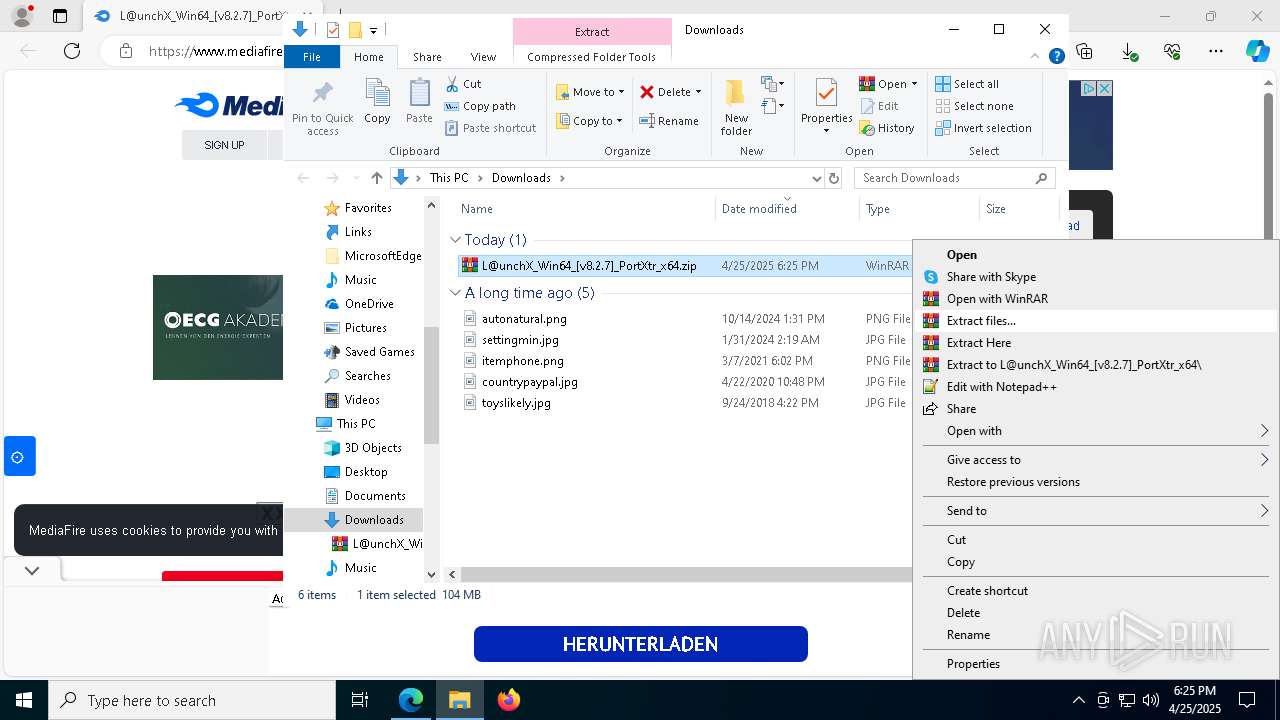This screenshot has width=1280, height=720.
Task: Select countrypaypal.jpg file
Action: [x=529, y=382]
